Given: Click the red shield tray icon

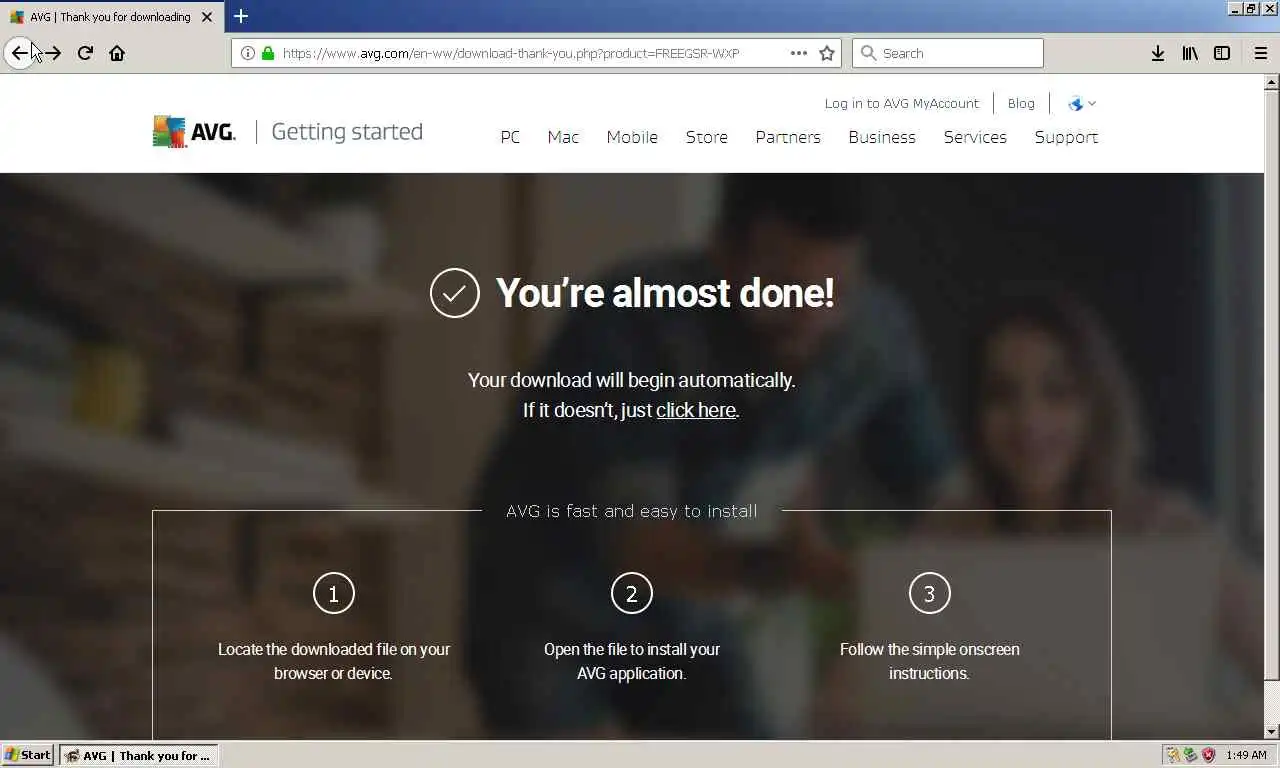Looking at the screenshot, I should click(1209, 755).
